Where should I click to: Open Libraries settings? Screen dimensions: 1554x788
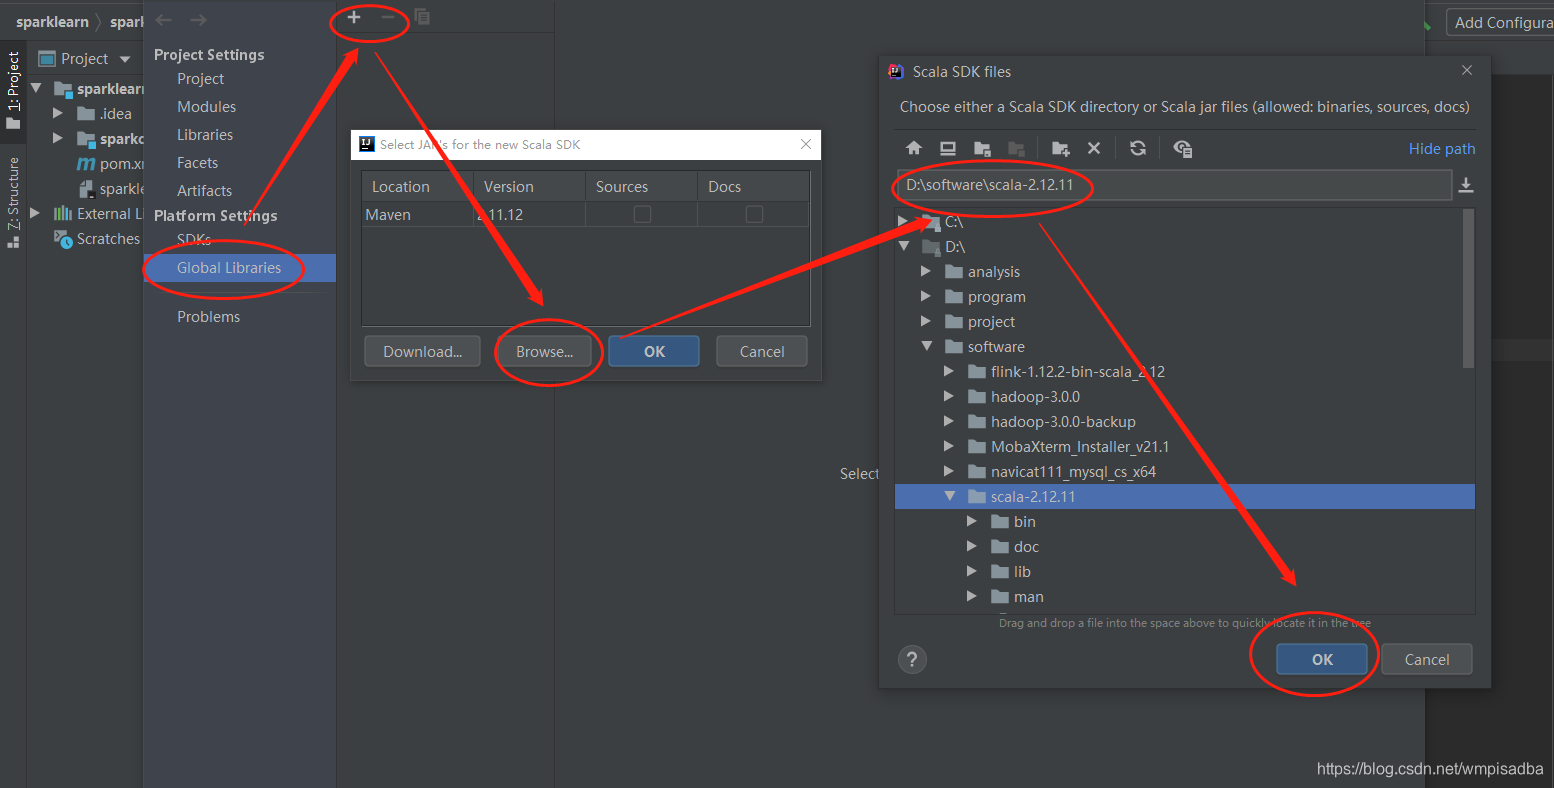tap(205, 135)
